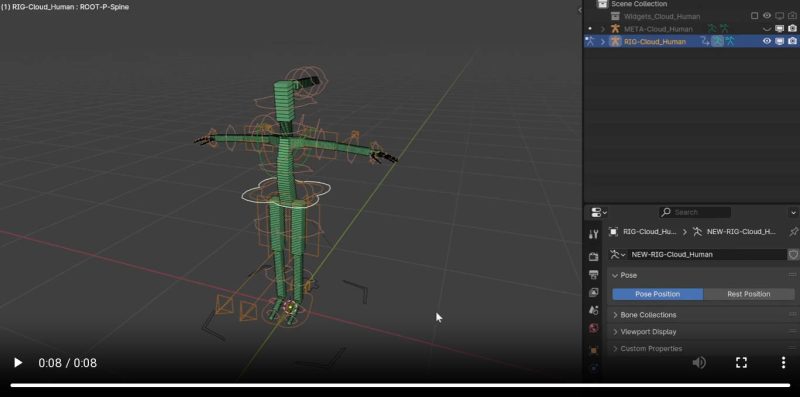
Task: Hide RIG-Cloud_Human with eye icon
Action: (x=767, y=42)
